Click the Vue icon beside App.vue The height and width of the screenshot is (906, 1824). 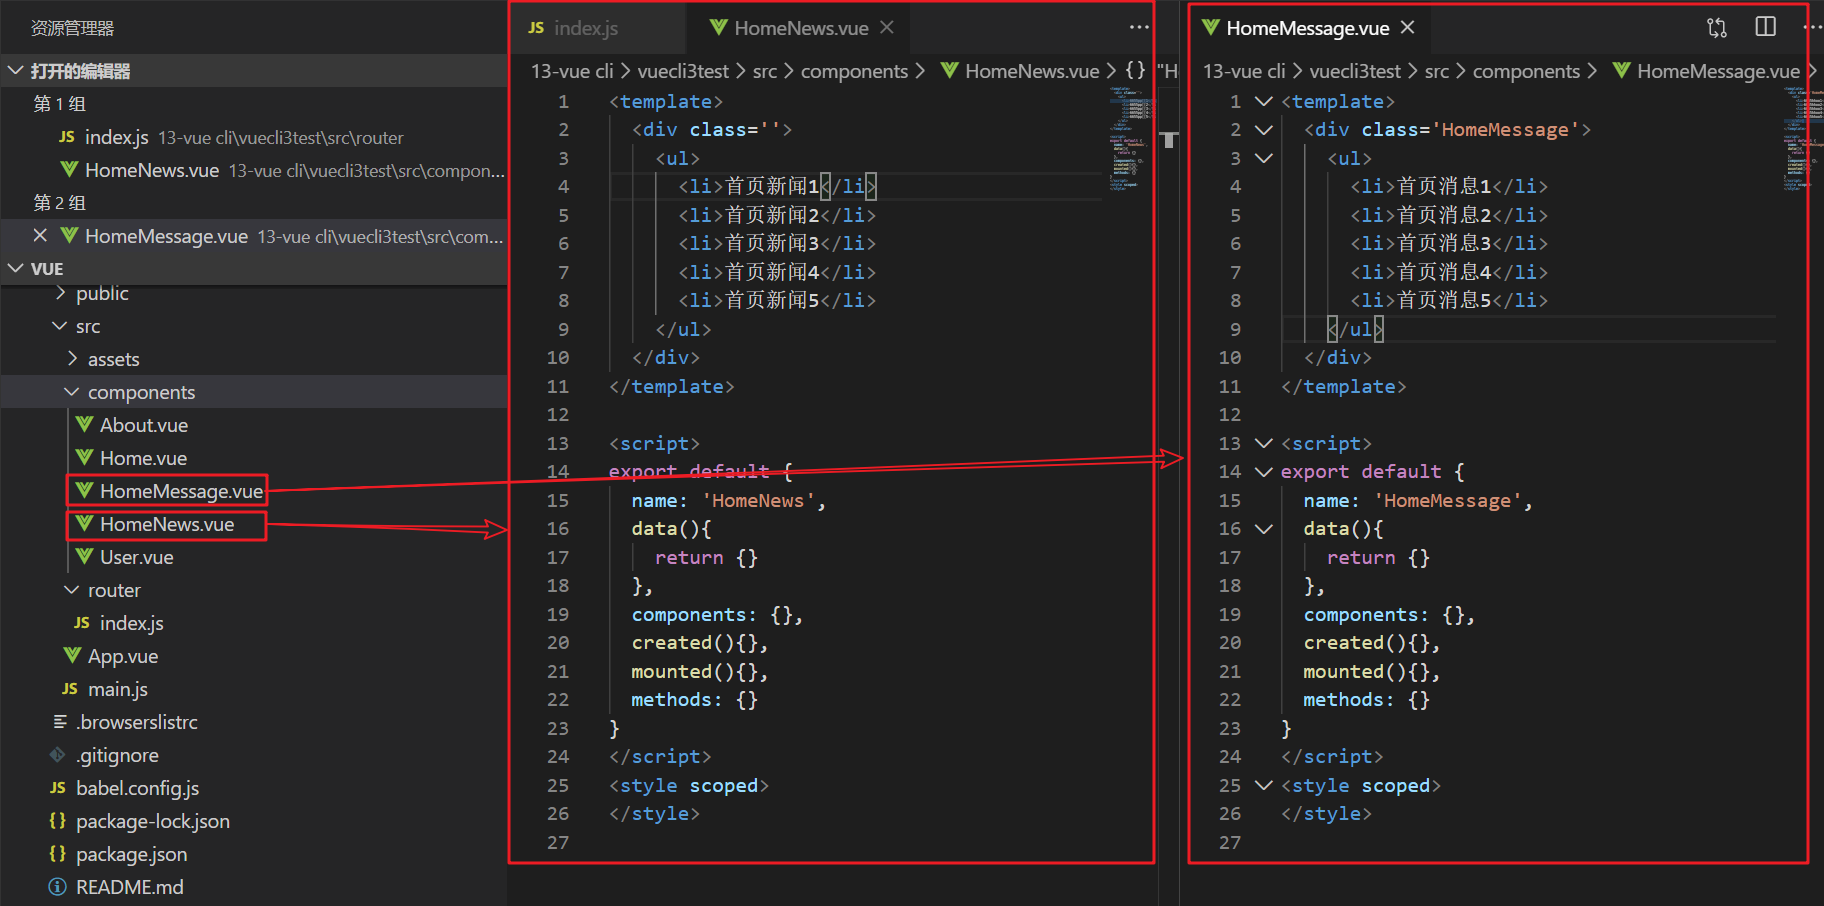(73, 656)
